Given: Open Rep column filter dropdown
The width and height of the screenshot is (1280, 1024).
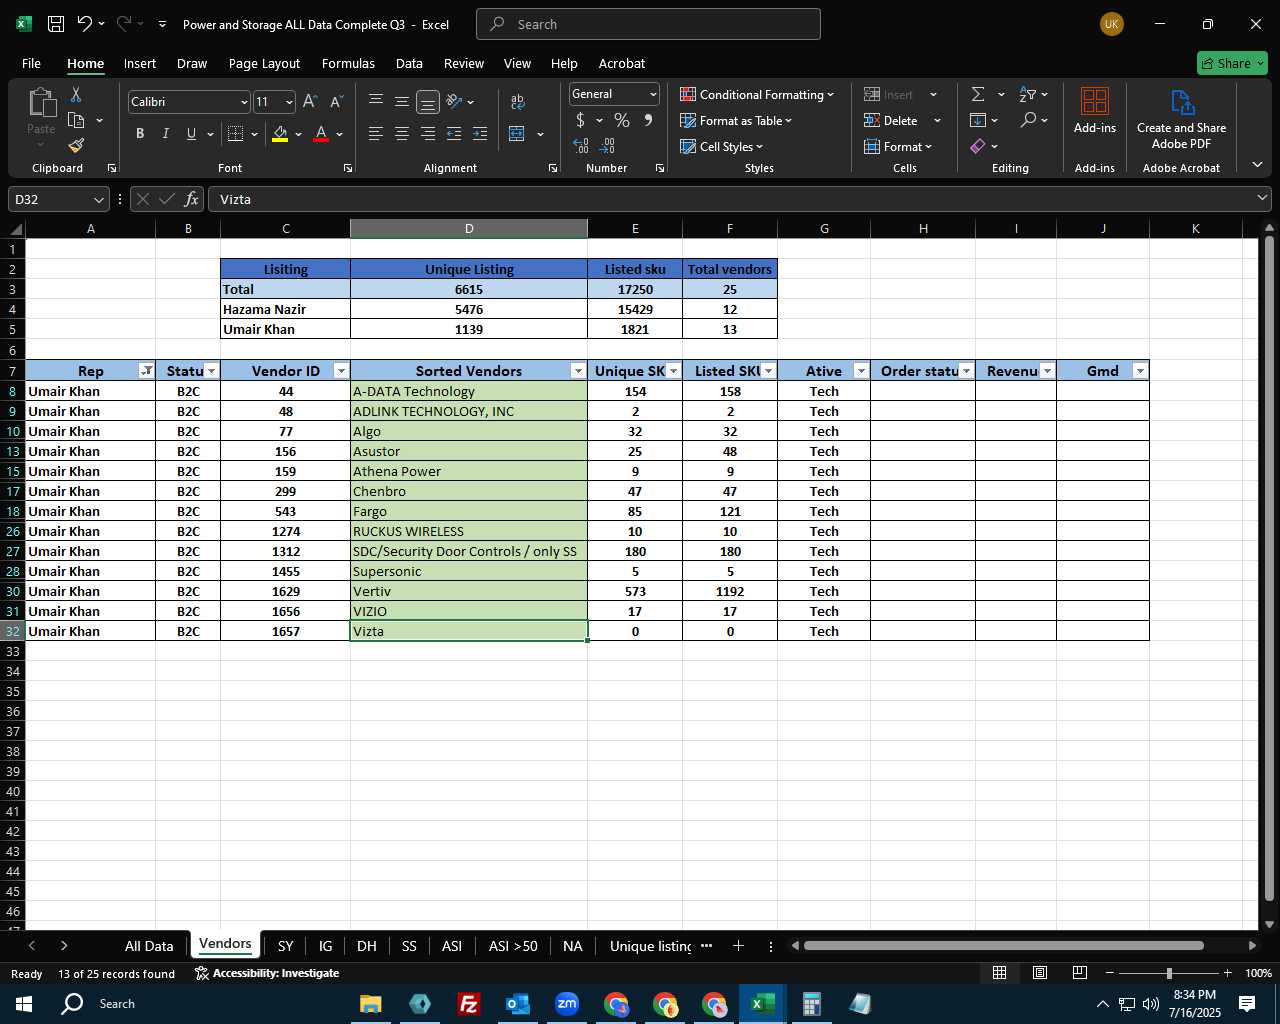Looking at the screenshot, I should 147,371.
